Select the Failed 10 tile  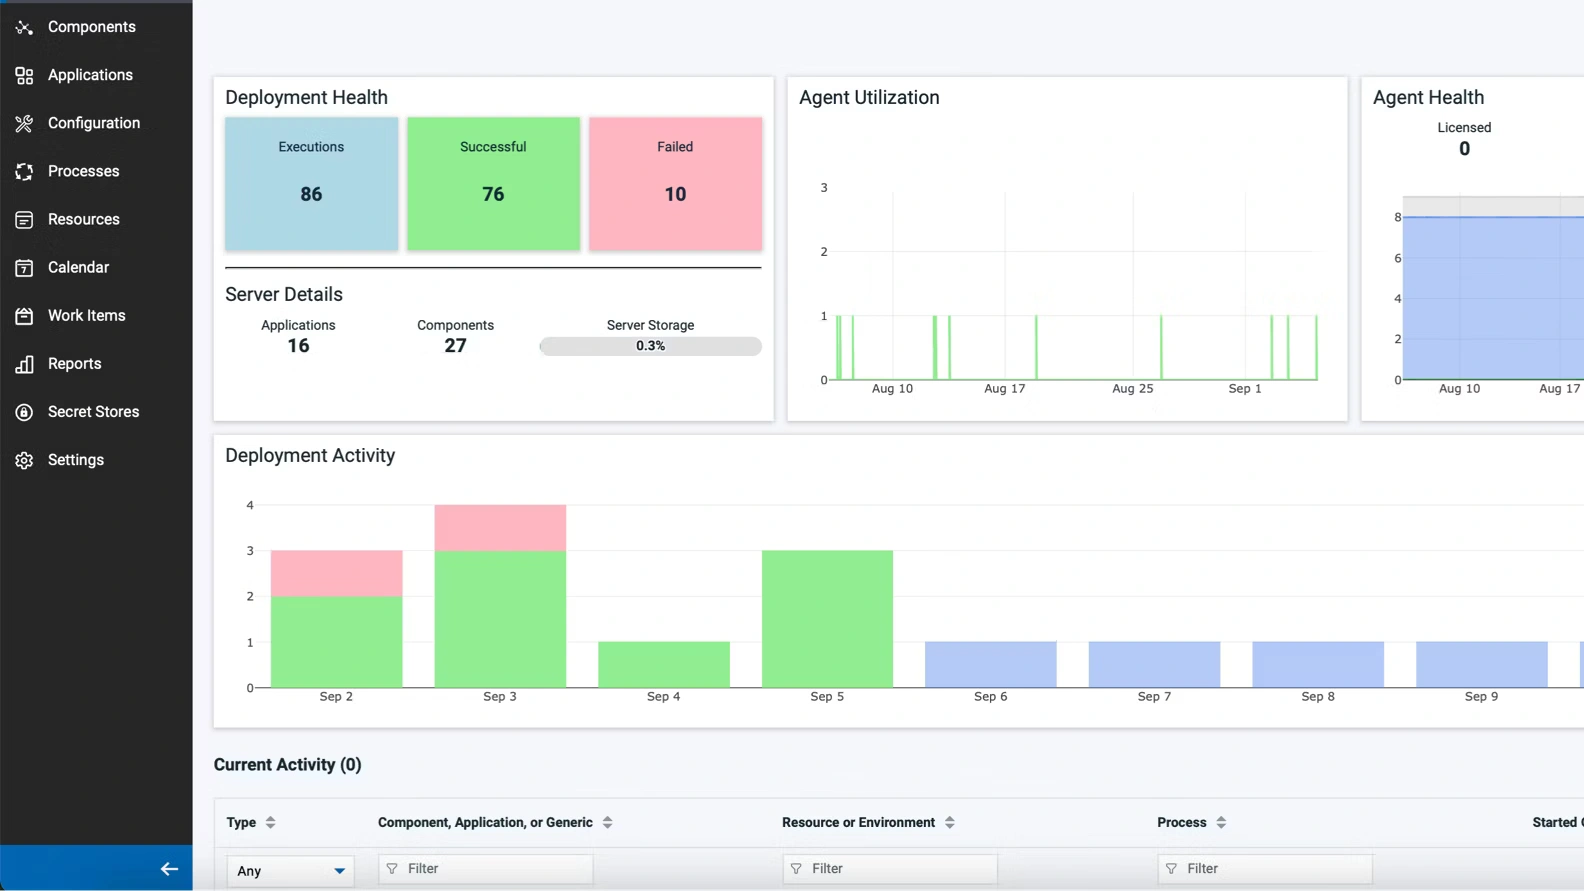675,183
